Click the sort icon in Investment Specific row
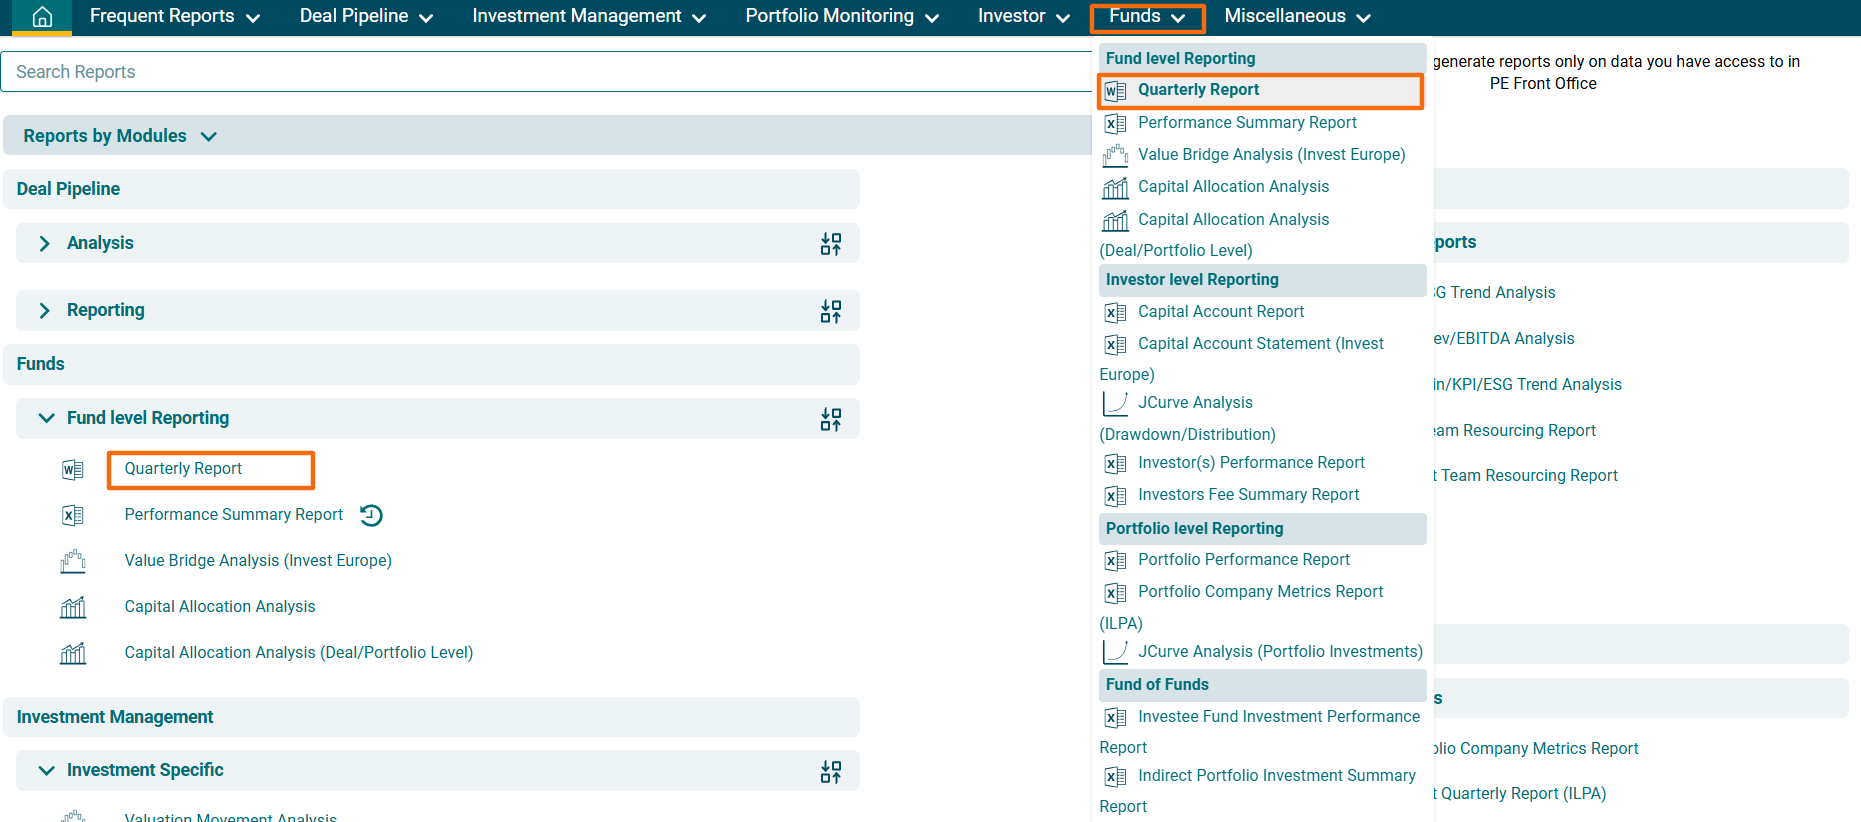This screenshot has width=1861, height=822. pyautogui.click(x=830, y=771)
